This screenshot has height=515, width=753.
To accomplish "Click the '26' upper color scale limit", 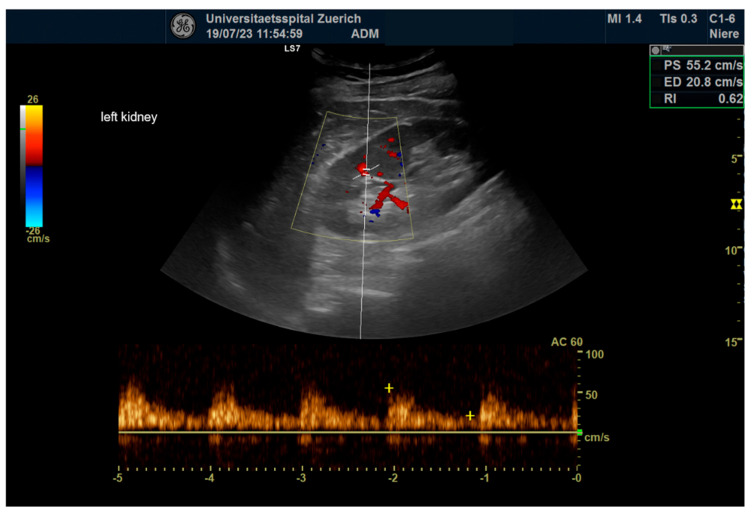I will (x=33, y=99).
